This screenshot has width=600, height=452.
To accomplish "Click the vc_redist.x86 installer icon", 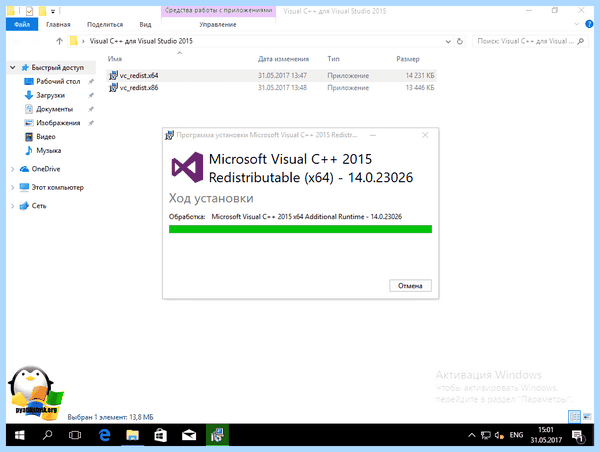I will 113,88.
